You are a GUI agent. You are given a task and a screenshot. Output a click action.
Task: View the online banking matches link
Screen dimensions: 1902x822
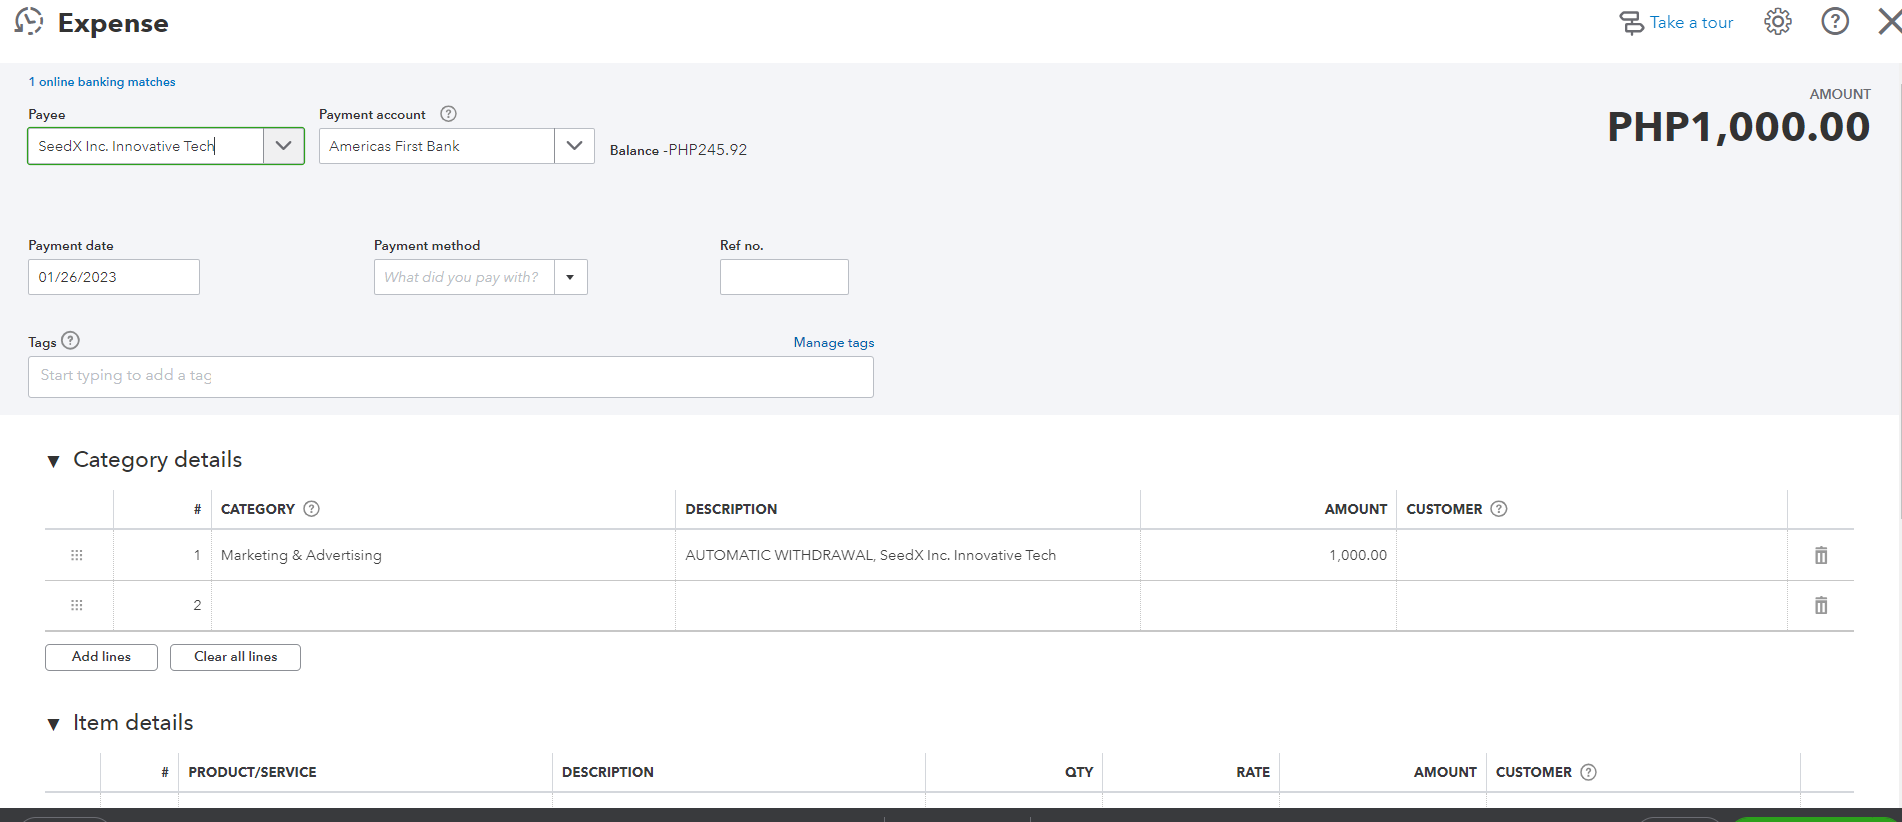coord(102,82)
